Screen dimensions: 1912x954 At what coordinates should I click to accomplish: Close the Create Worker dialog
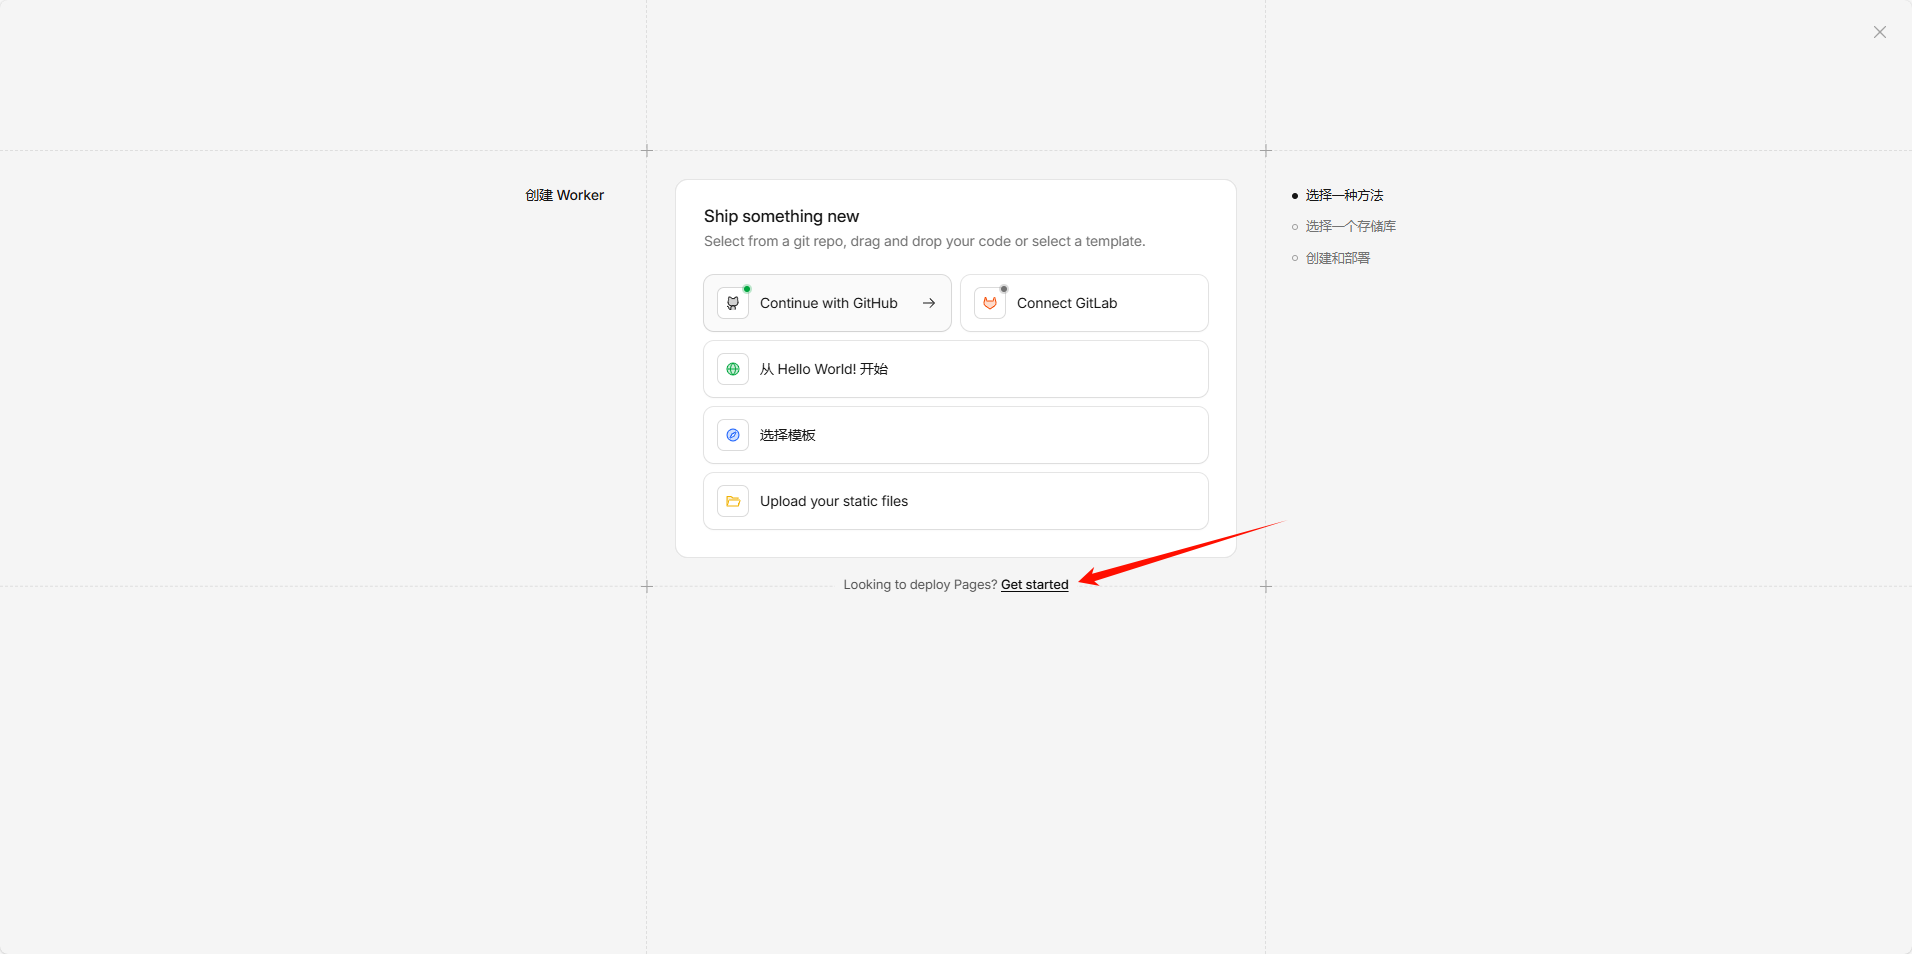(1880, 32)
